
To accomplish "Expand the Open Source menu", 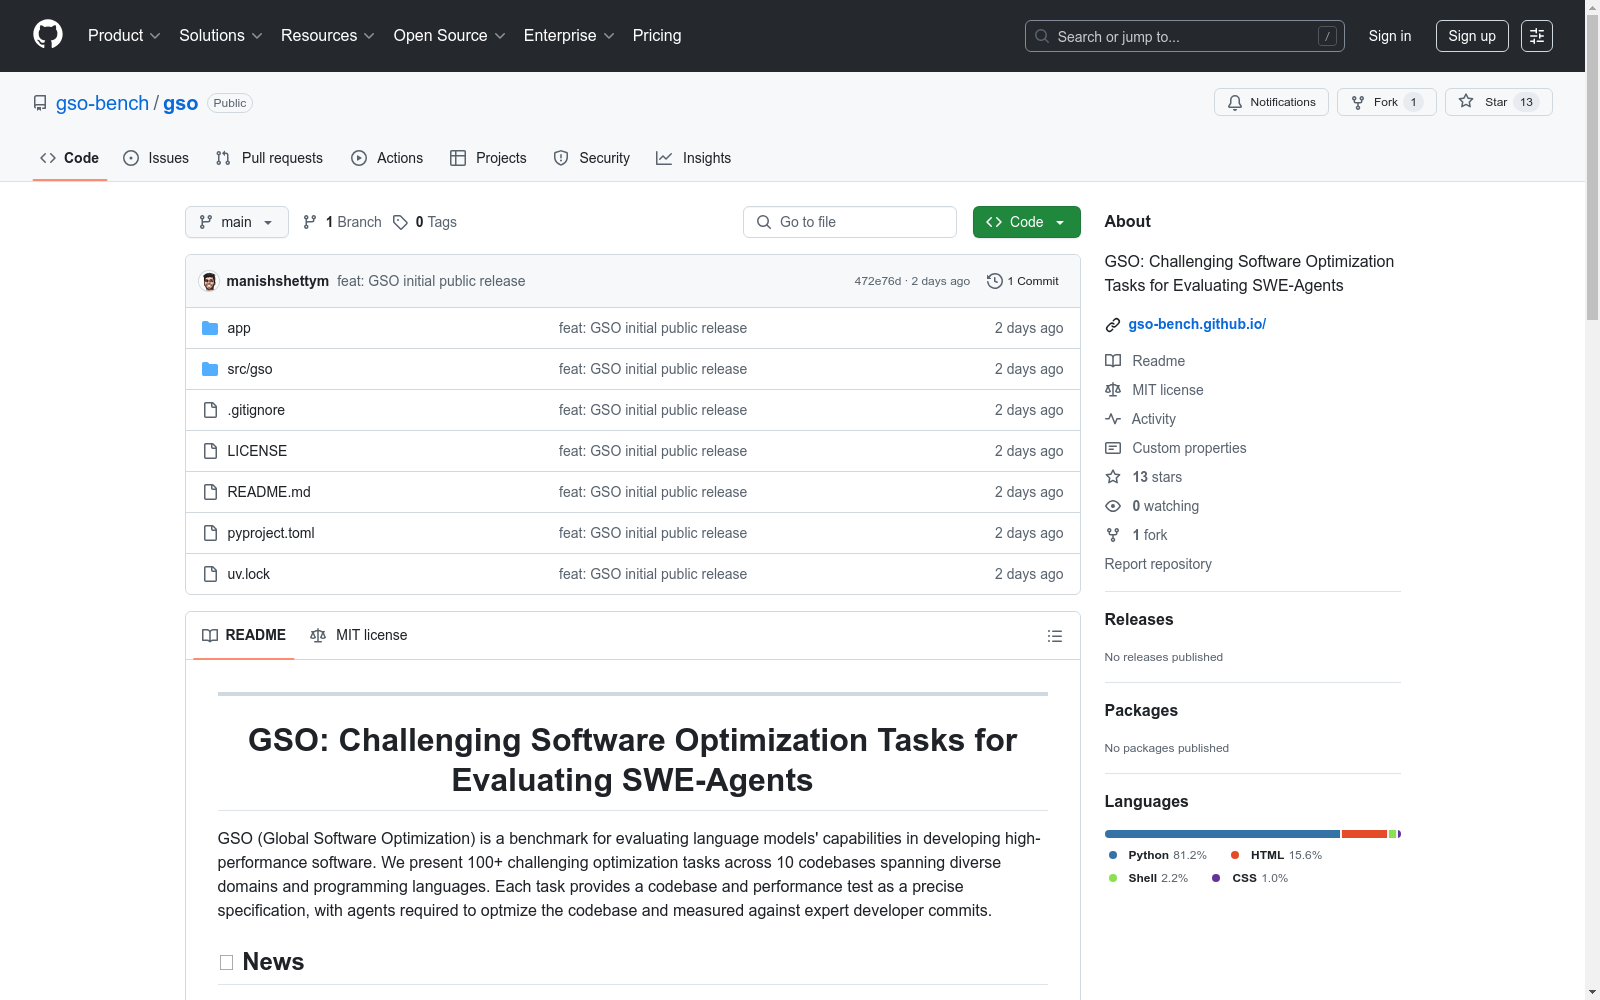I will (450, 36).
